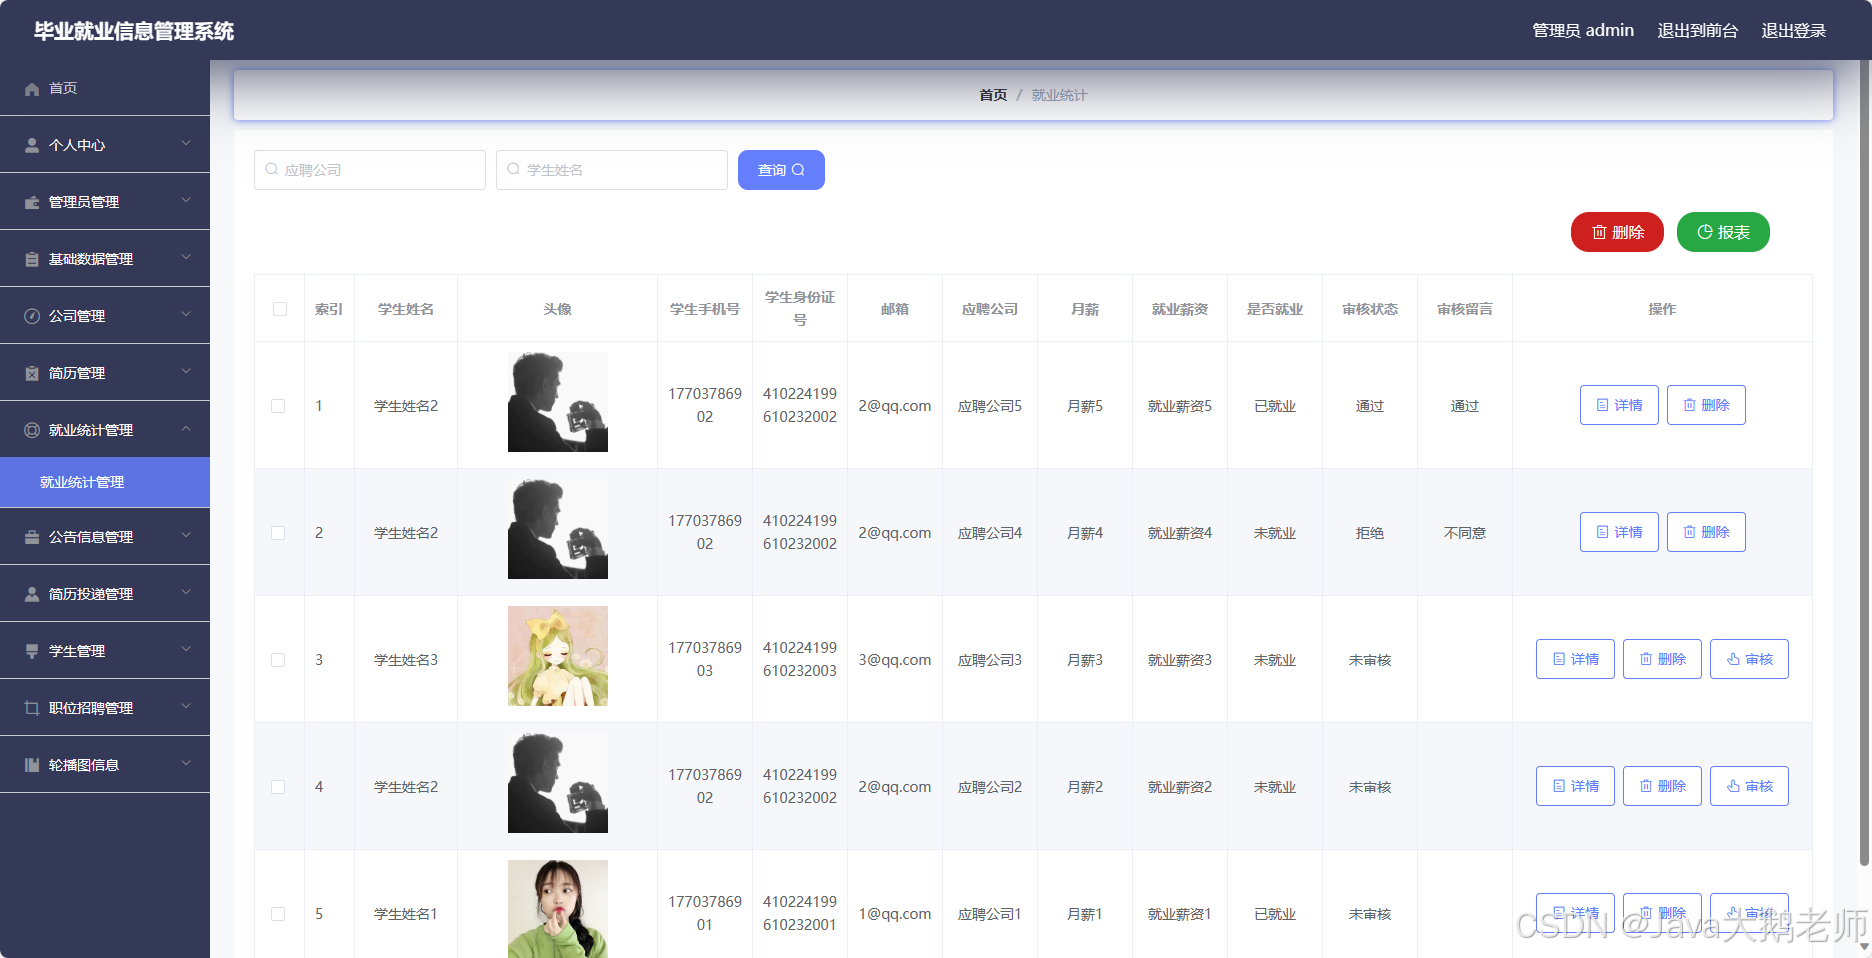The height and width of the screenshot is (958, 1872).
Task: Click the briefcase icon for 公告信息管理
Action: pos(32,537)
